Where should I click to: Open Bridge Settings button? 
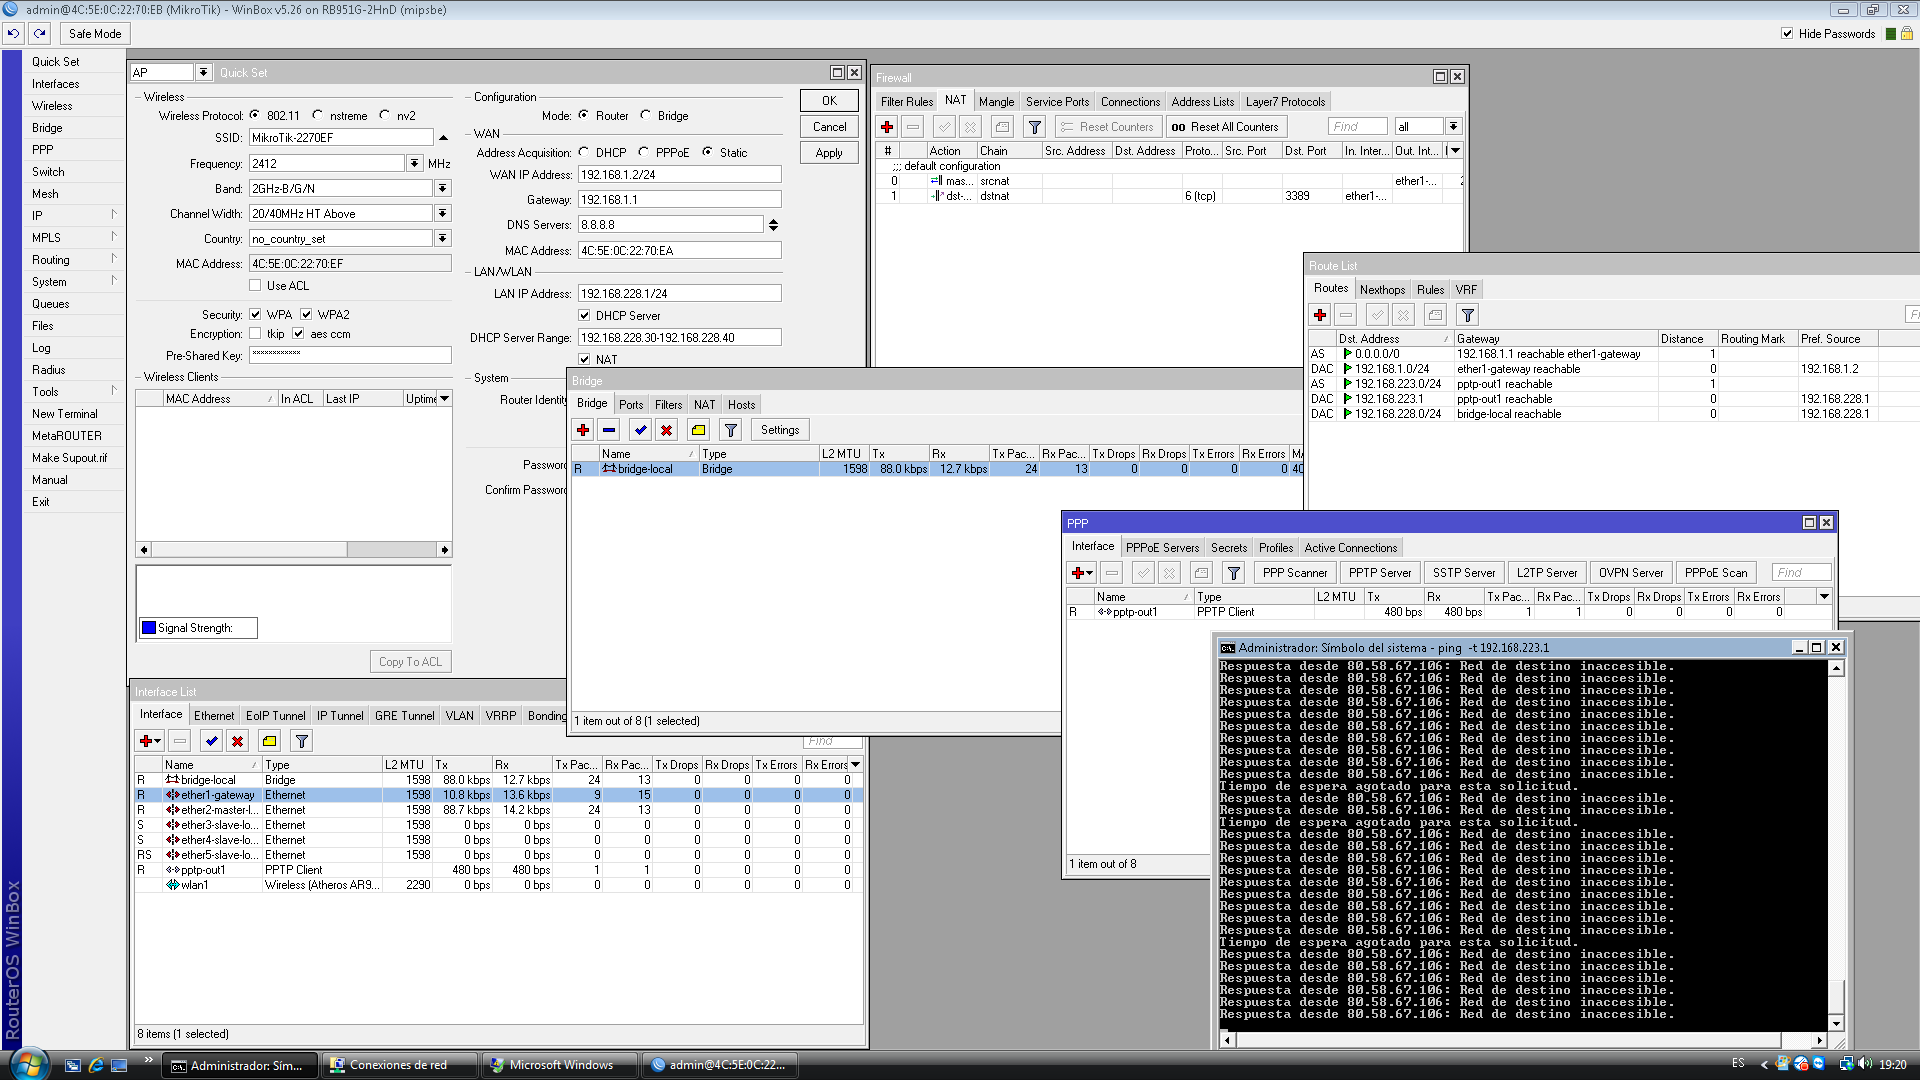click(780, 430)
